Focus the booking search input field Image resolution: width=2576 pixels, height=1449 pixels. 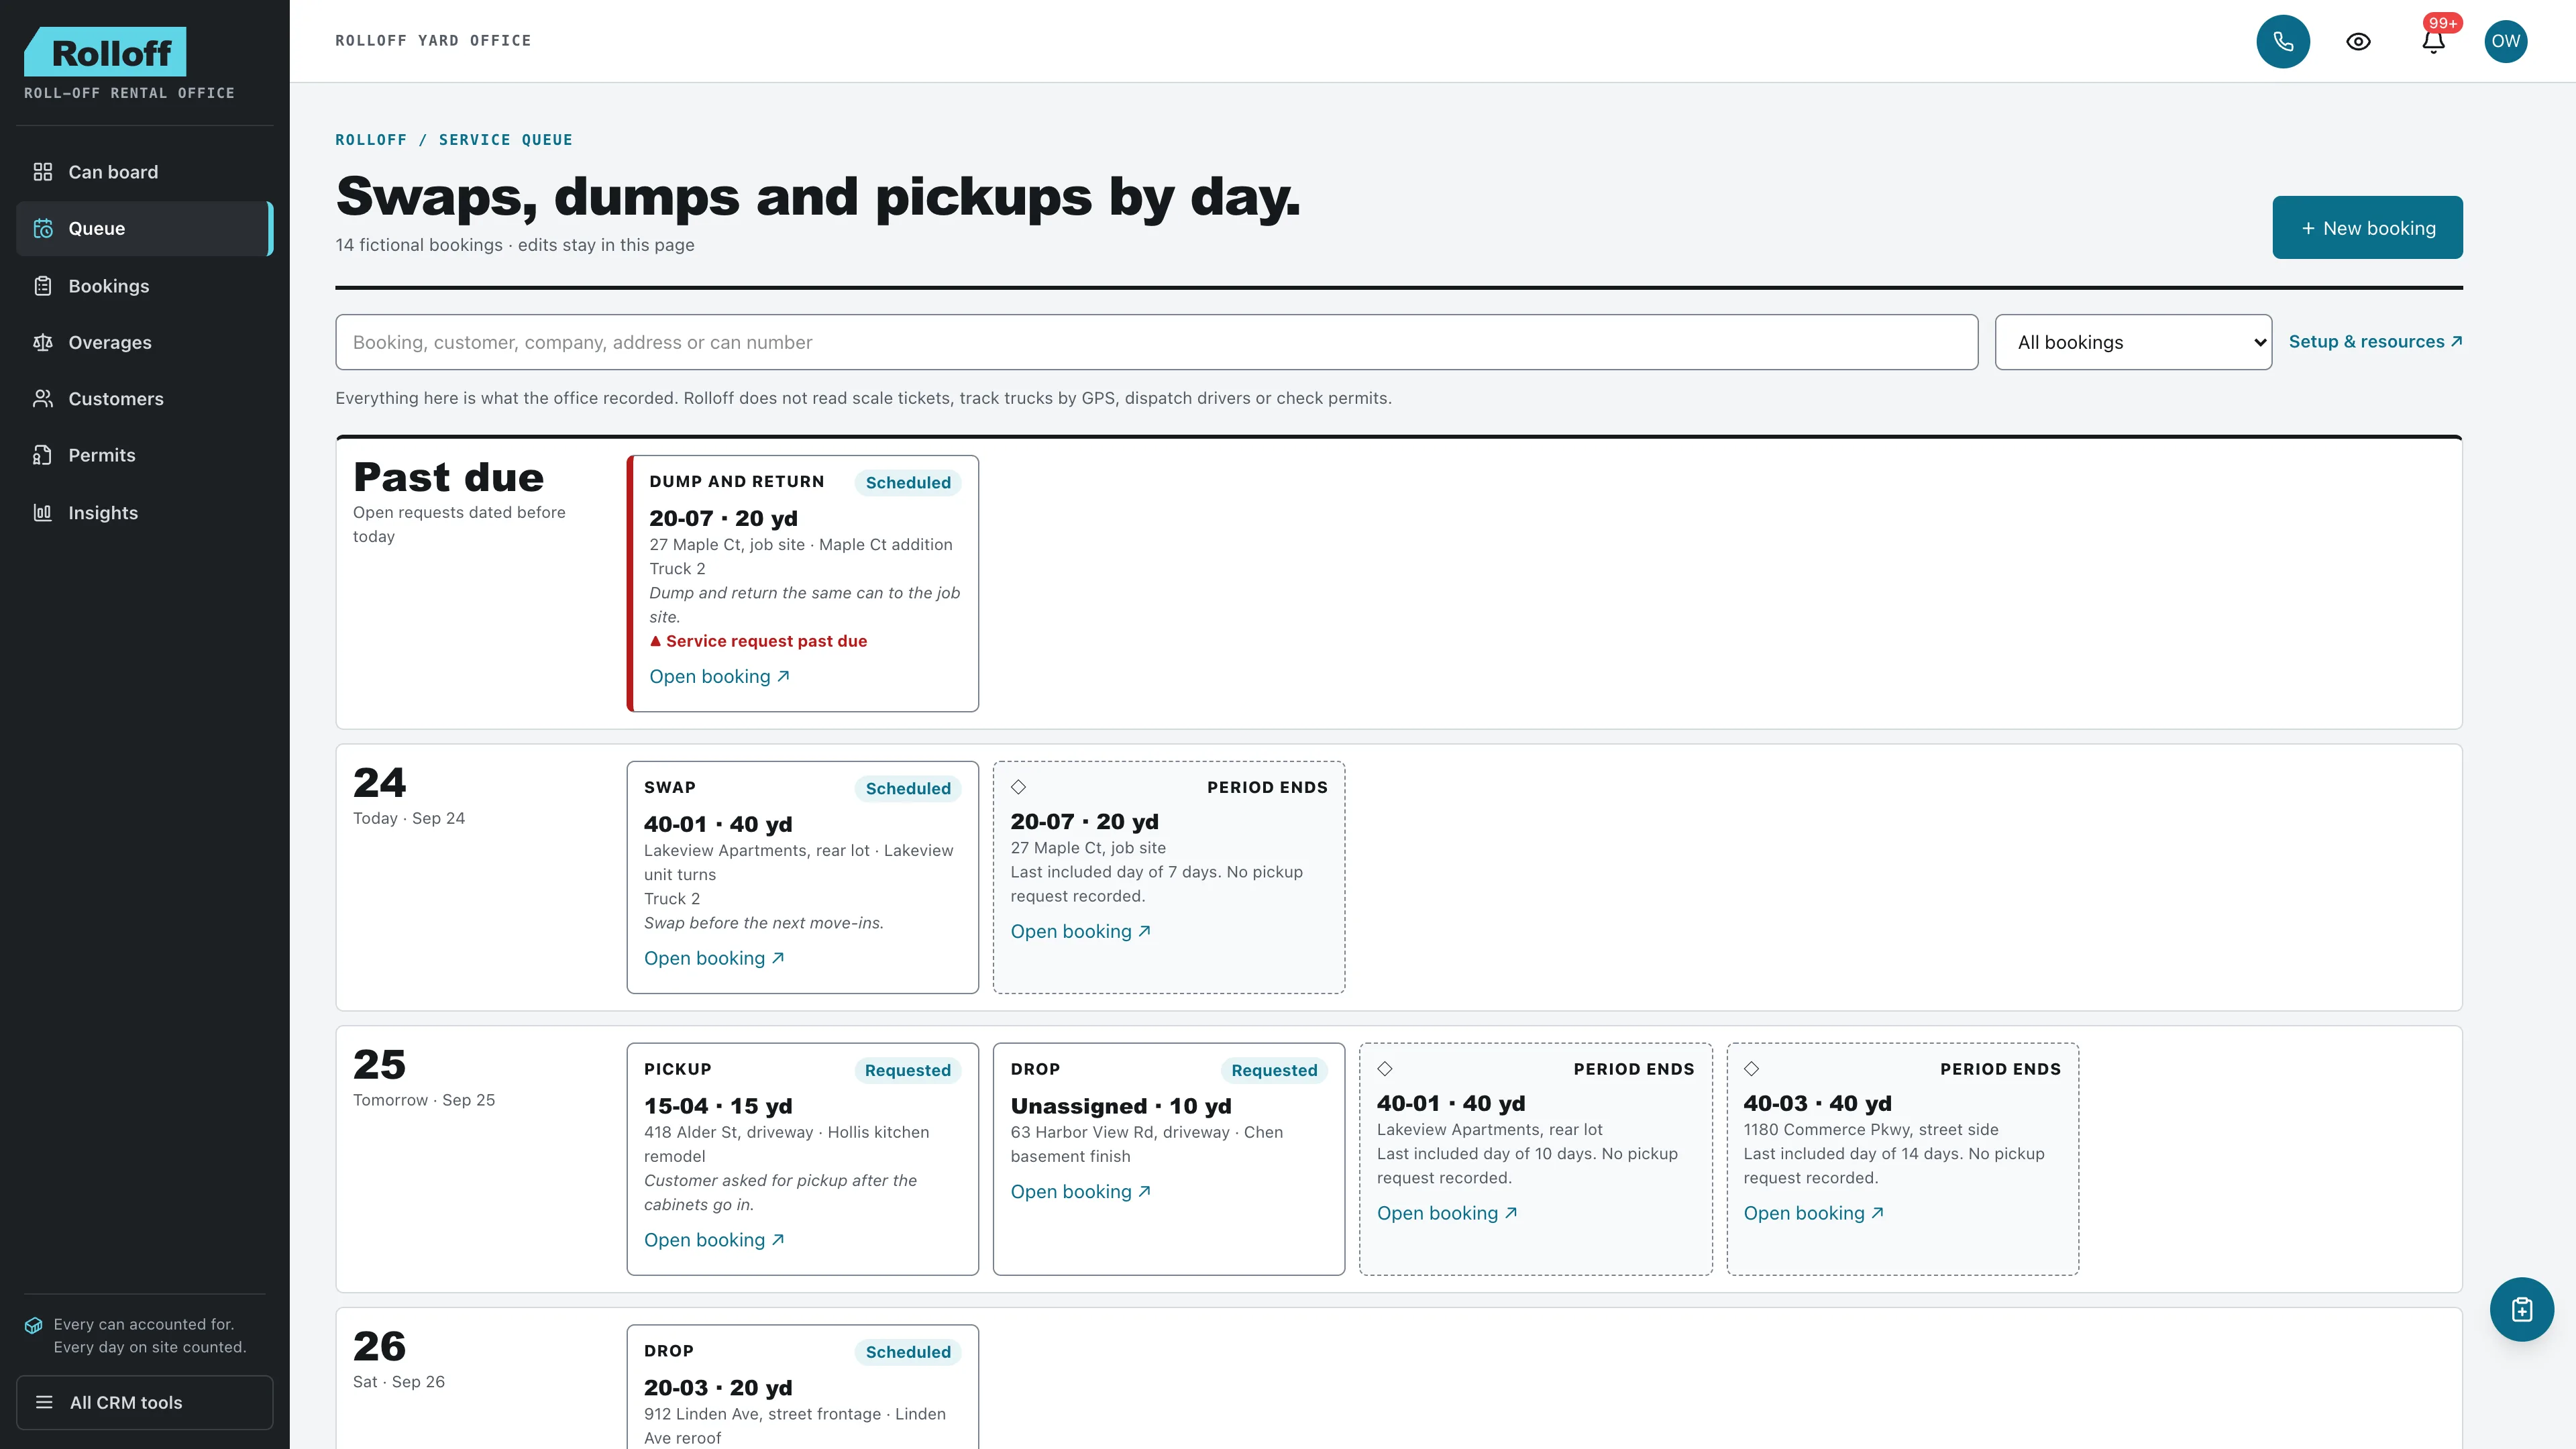pos(1156,342)
